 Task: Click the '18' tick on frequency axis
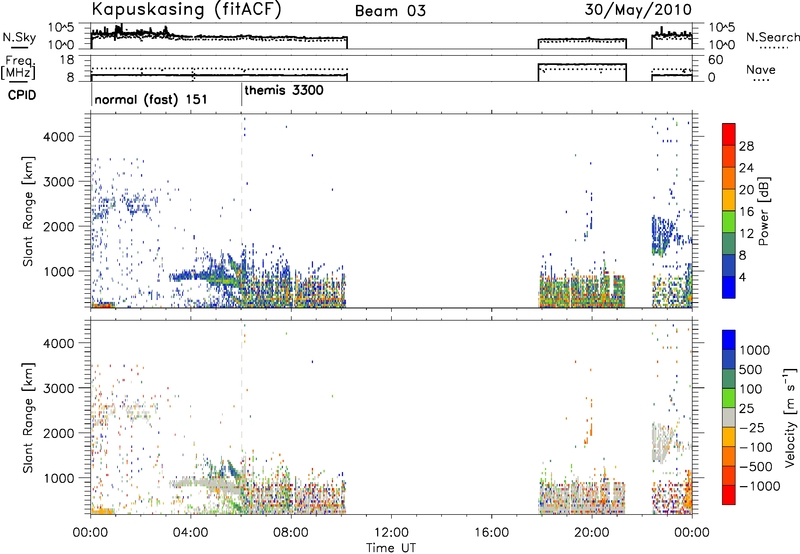(67, 60)
